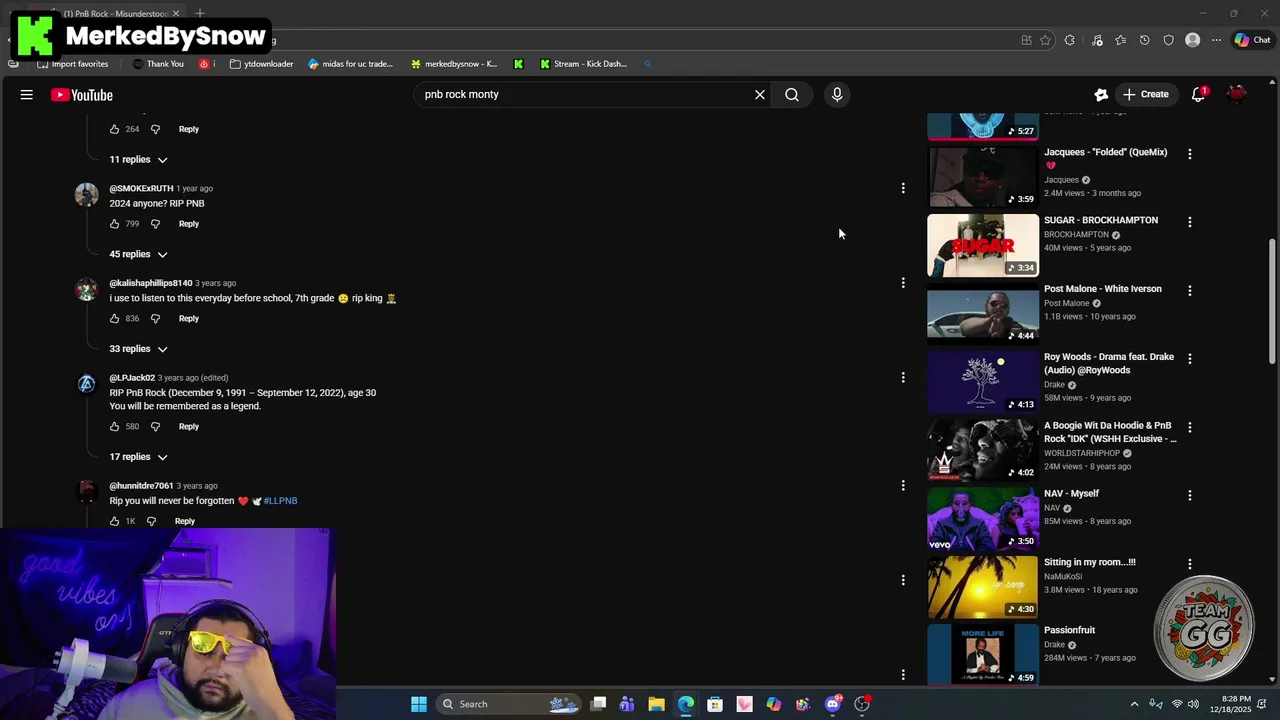Open Stream - Kick Dash bookmark
Image resolution: width=1280 pixels, height=720 pixels.
point(583,64)
